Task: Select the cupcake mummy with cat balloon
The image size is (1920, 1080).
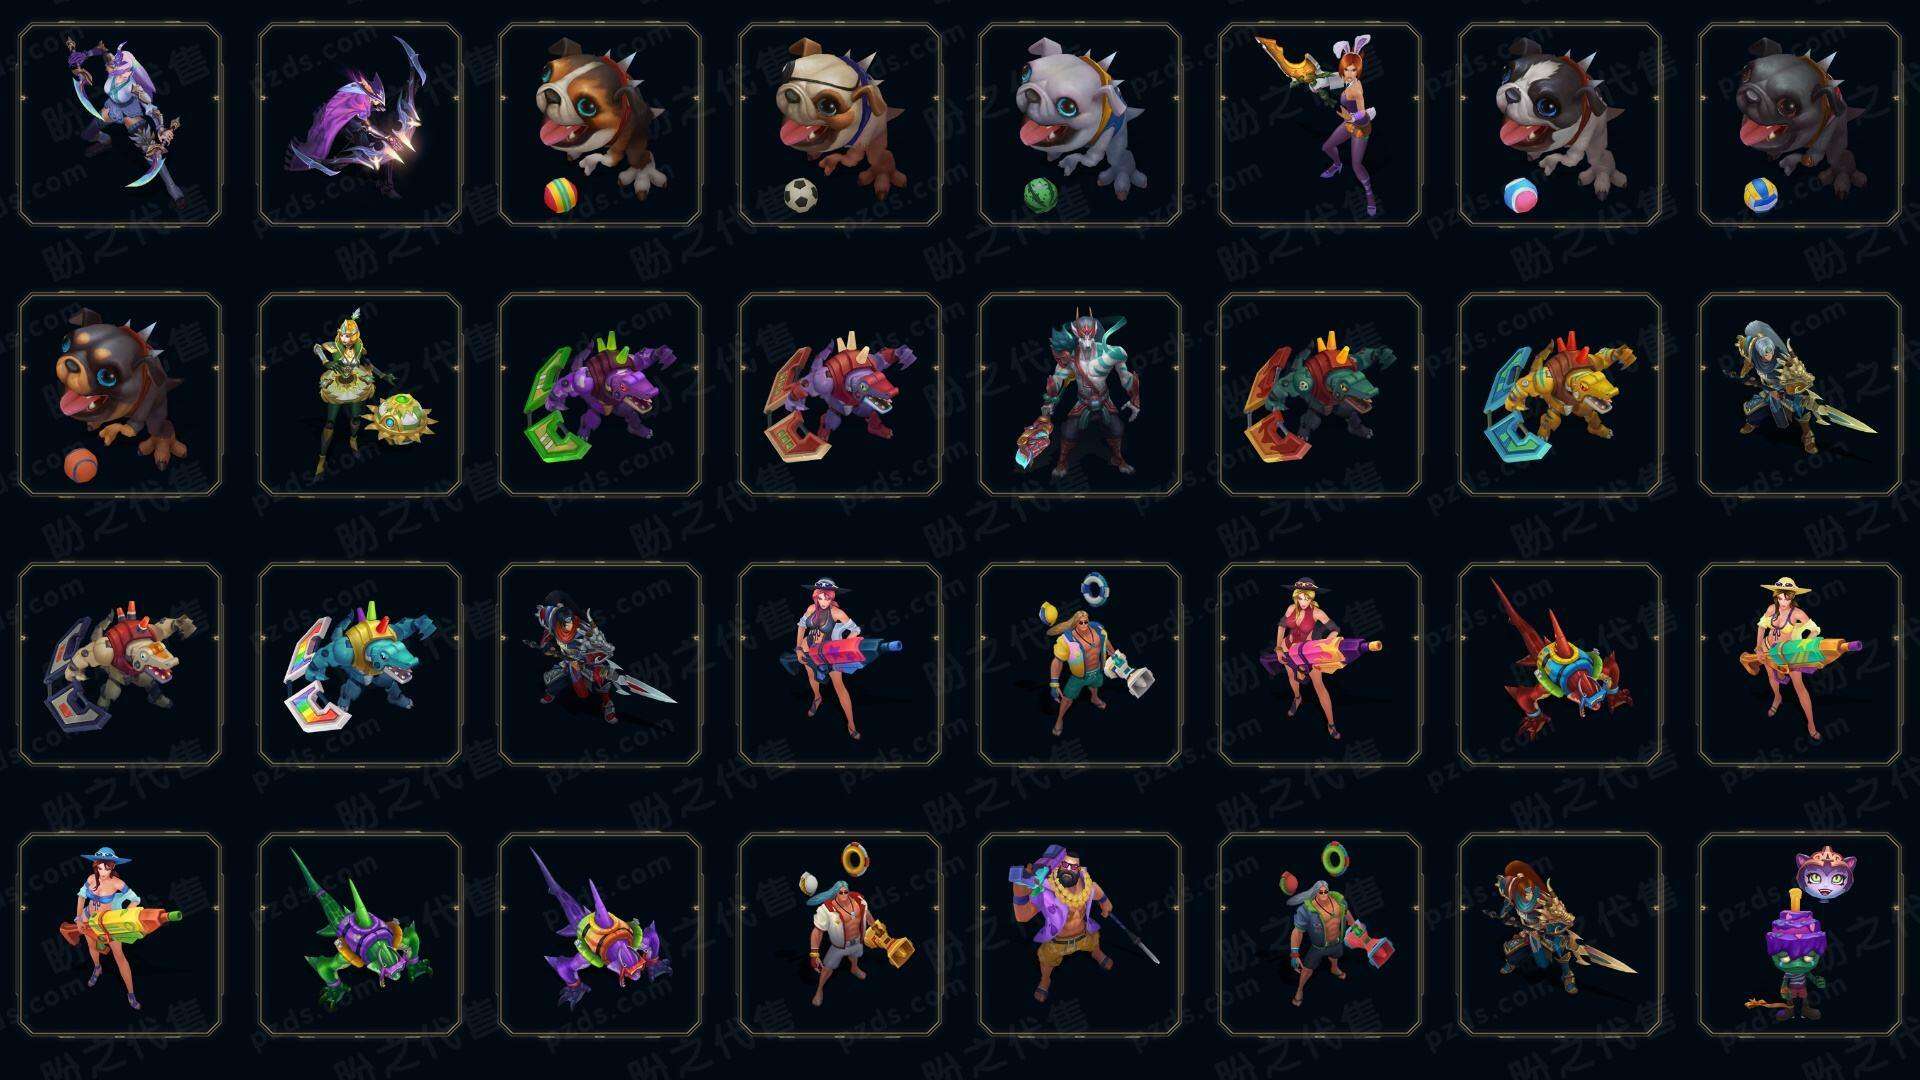Action: [x=1800, y=934]
